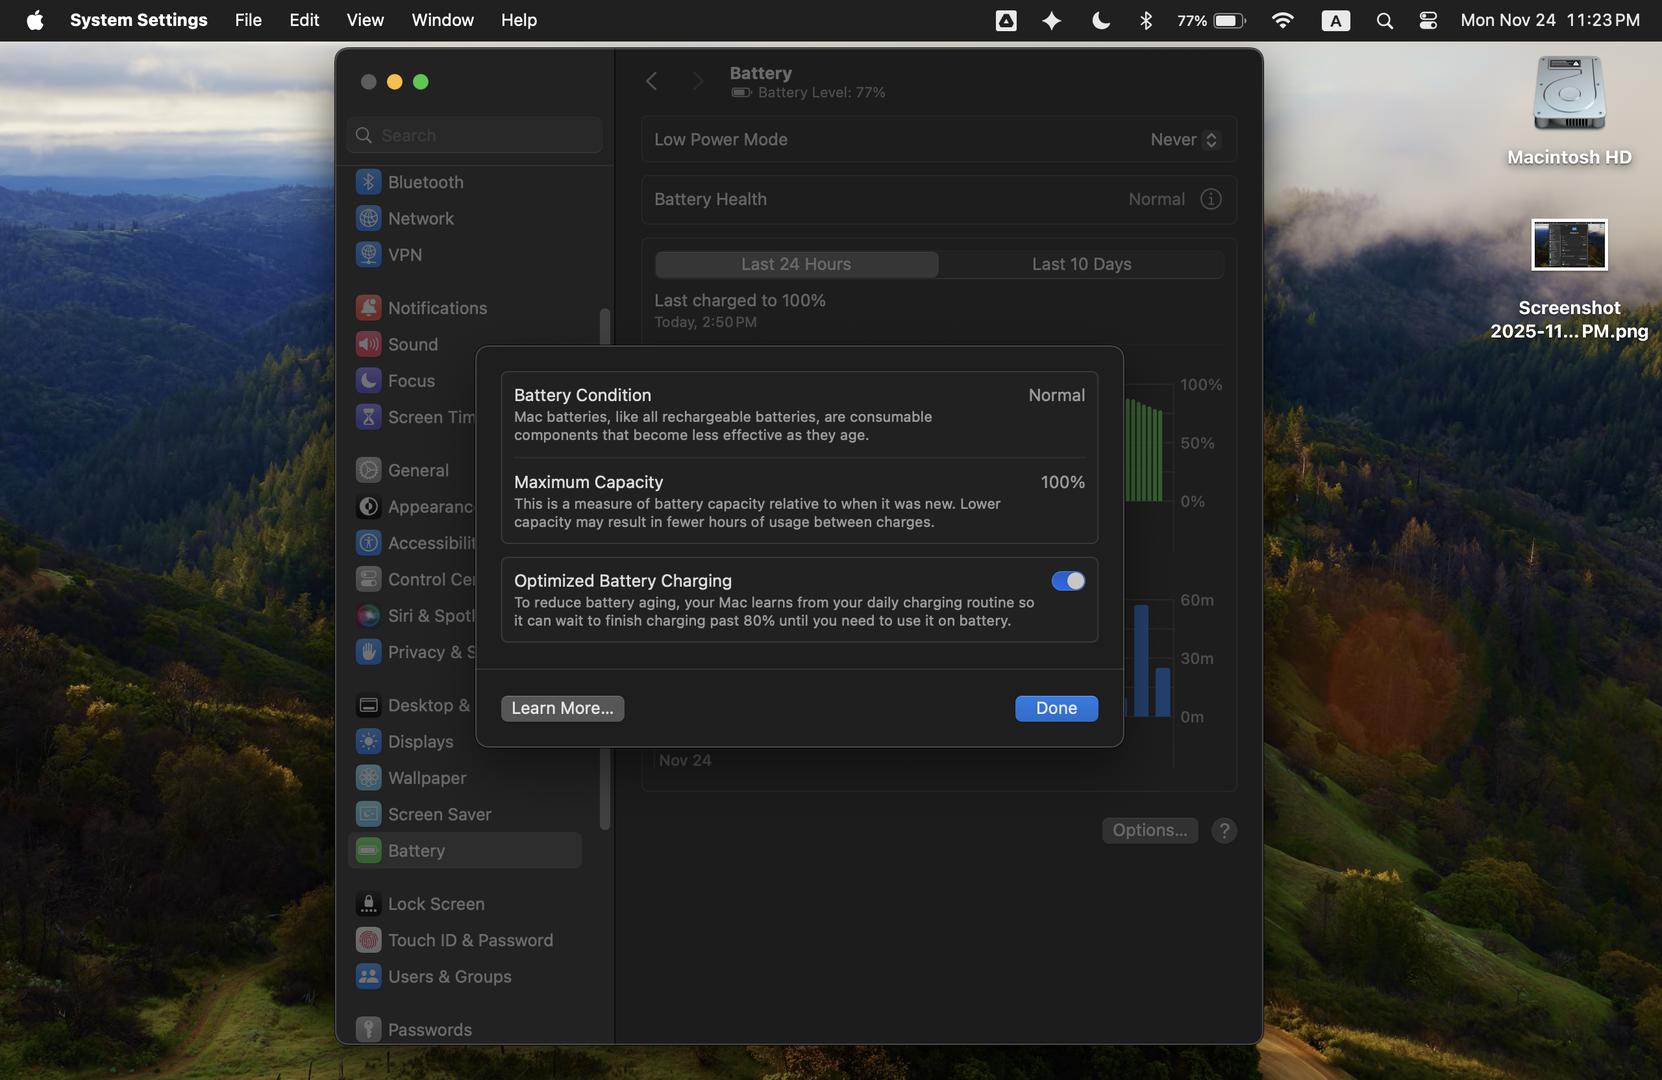Open the Bluetooth settings icon in sidebar
The width and height of the screenshot is (1662, 1080).
click(369, 182)
